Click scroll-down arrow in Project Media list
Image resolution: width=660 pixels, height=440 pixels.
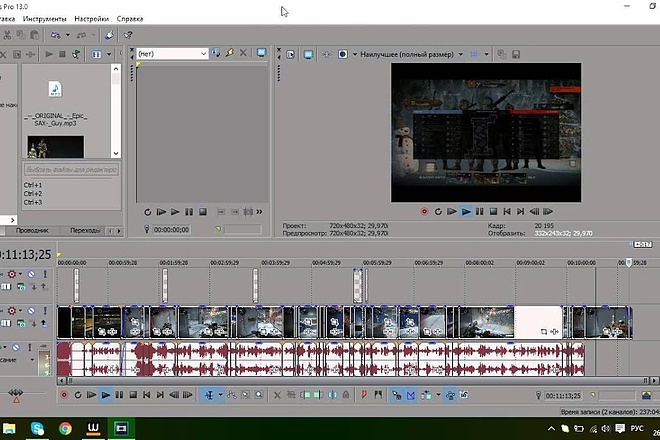(x=116, y=153)
